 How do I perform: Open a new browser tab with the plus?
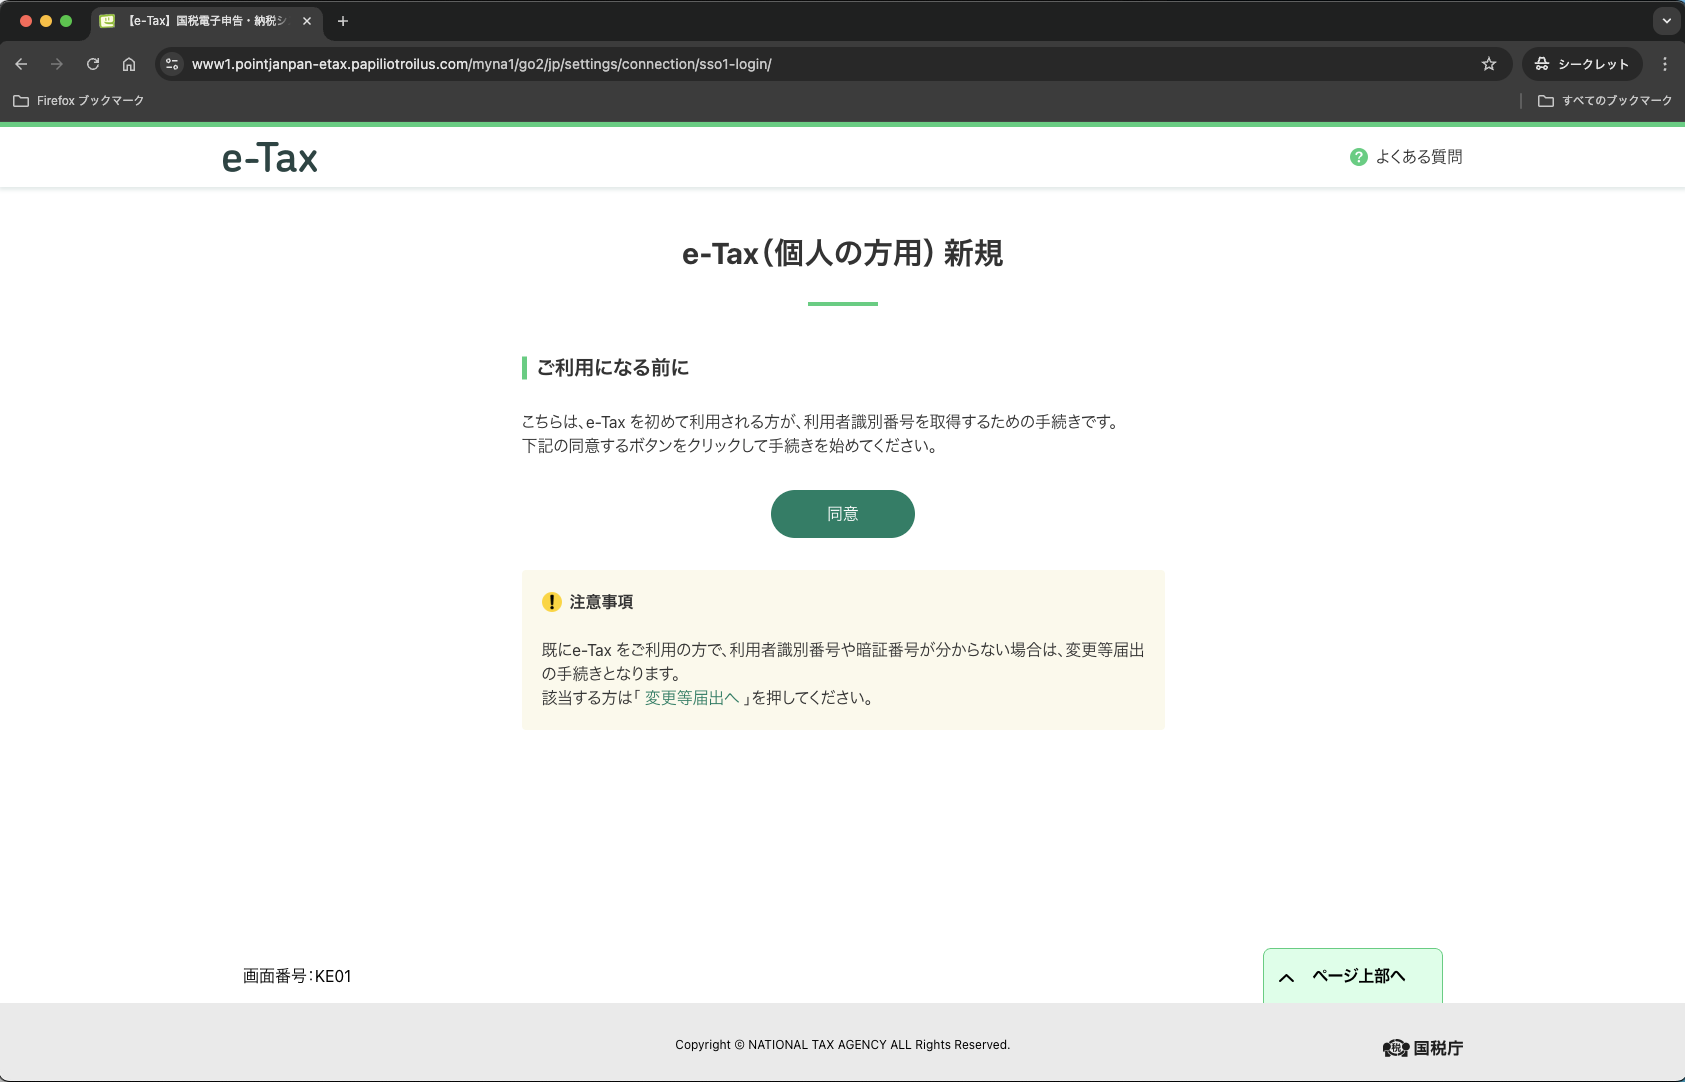[344, 20]
